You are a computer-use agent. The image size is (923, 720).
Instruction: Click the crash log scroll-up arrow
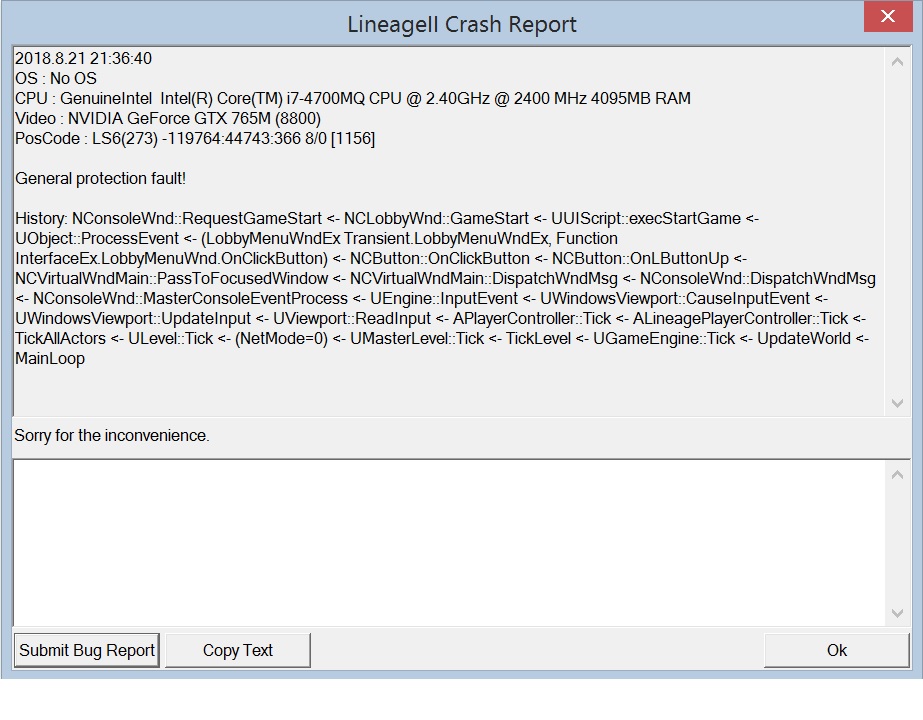tap(897, 61)
